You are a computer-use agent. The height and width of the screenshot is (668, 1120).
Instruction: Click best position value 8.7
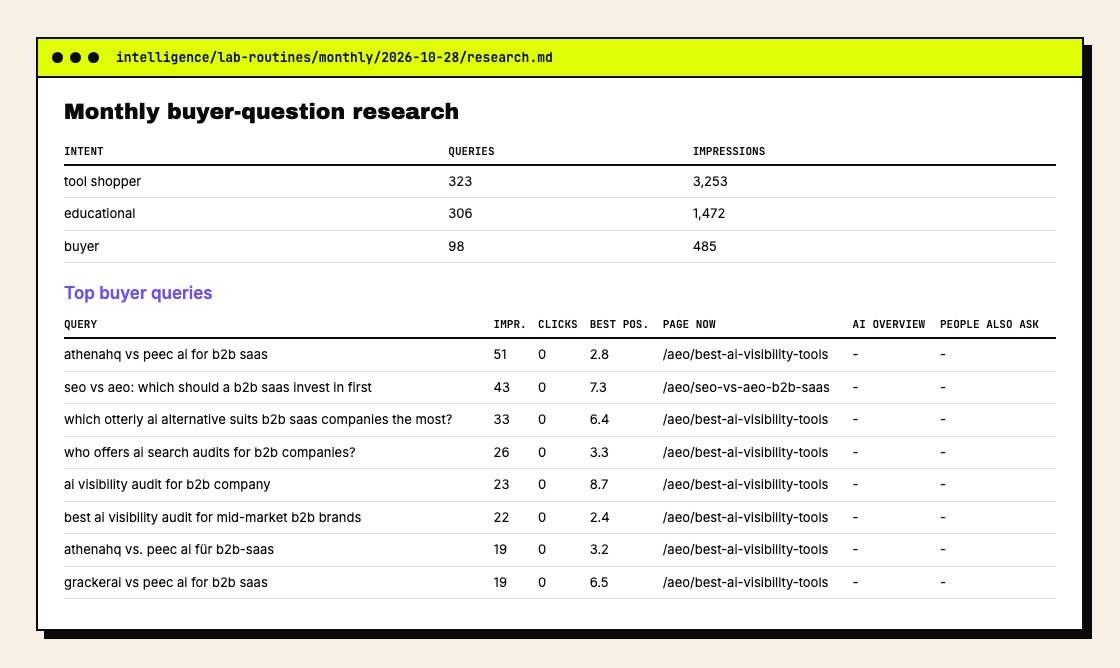pos(599,484)
